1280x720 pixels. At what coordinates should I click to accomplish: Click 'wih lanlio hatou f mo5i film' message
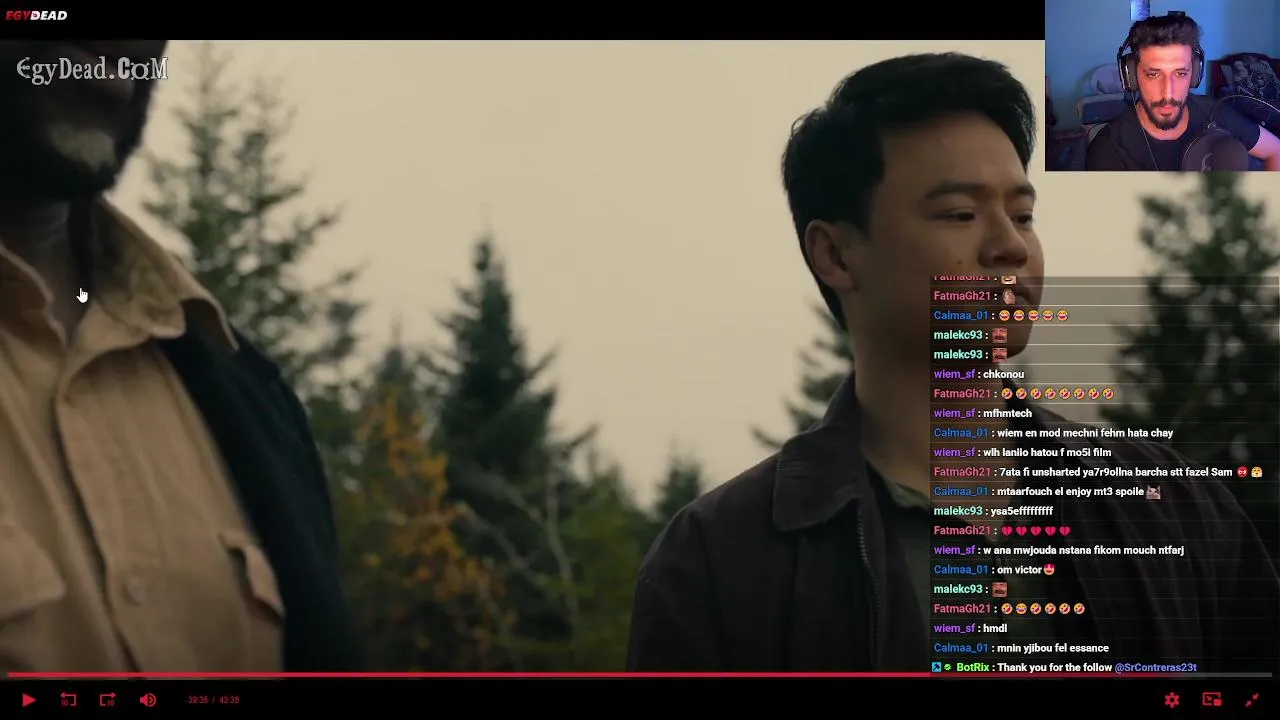tap(1022, 452)
